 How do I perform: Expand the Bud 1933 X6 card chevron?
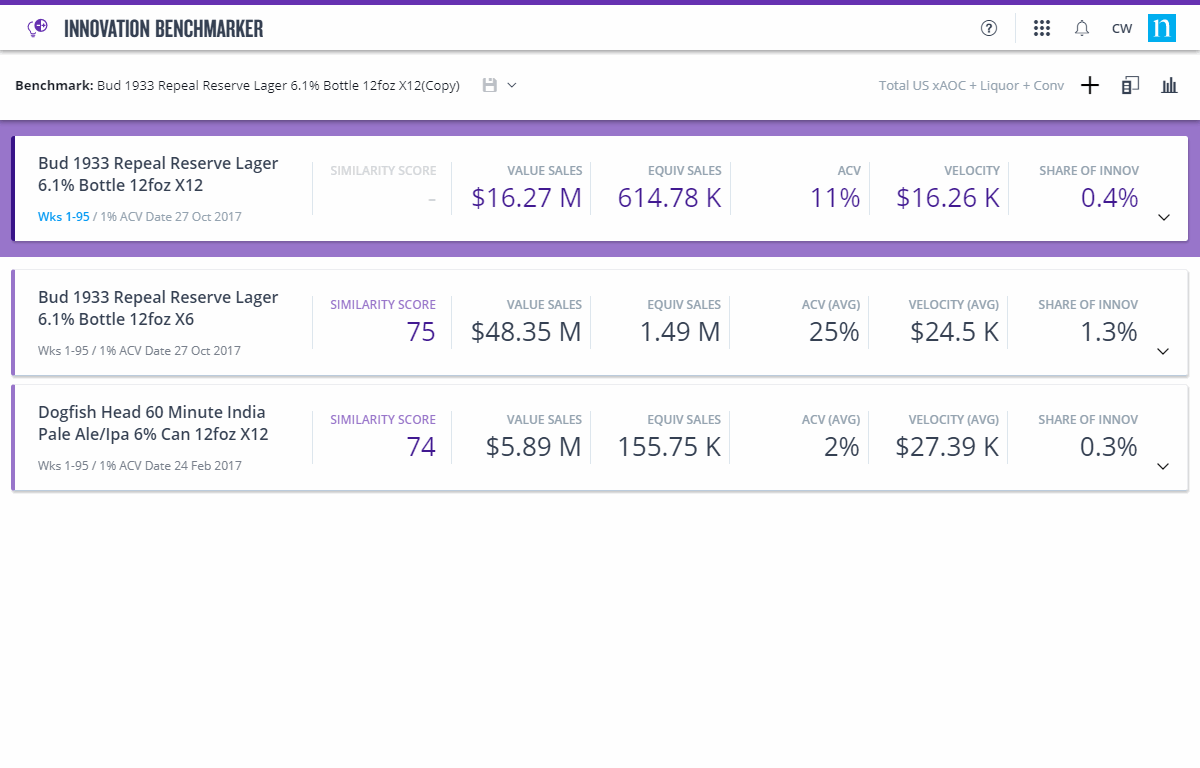click(1163, 351)
